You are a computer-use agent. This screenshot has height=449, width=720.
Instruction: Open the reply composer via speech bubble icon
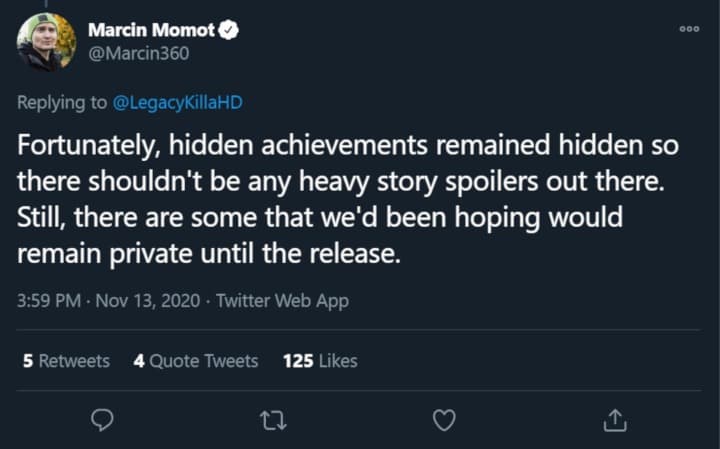[101, 419]
